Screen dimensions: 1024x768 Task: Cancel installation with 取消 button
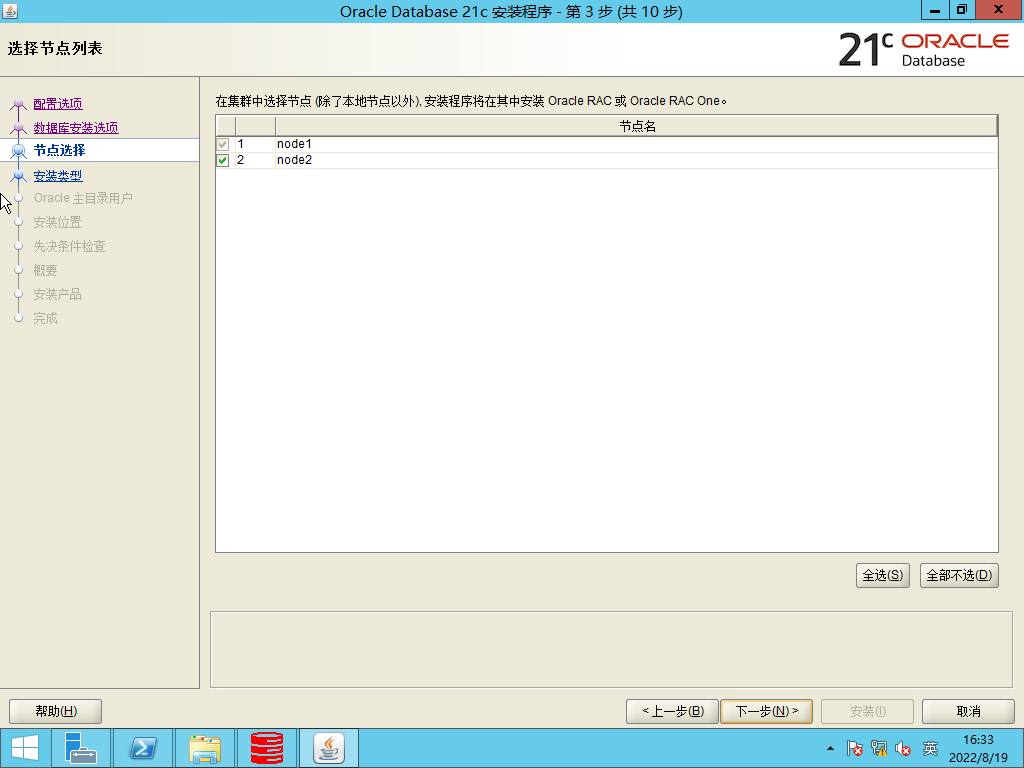(x=968, y=711)
